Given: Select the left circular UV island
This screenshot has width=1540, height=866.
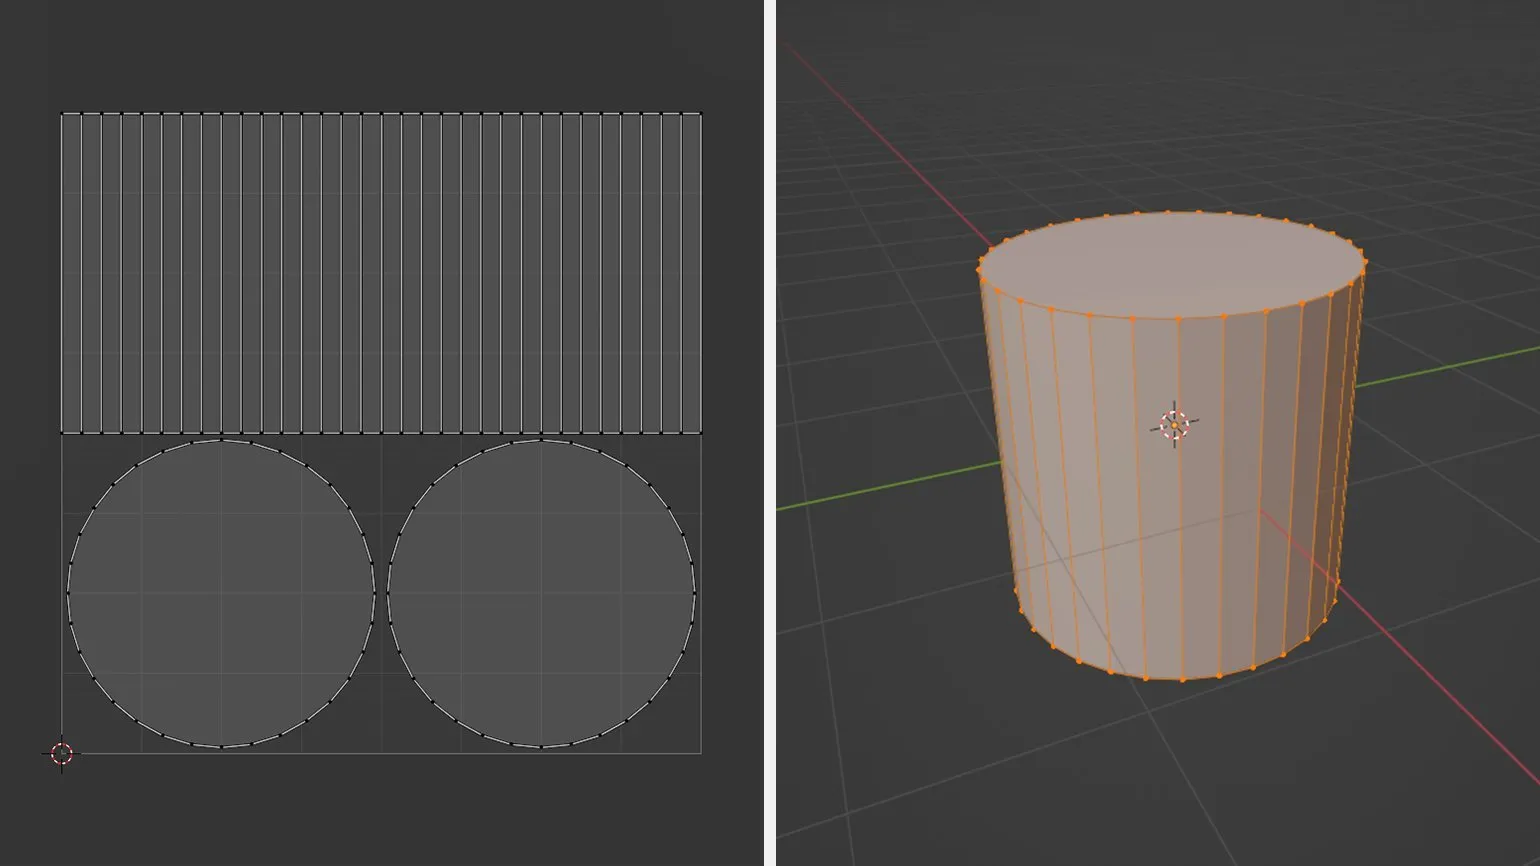Looking at the screenshot, I should pos(221,593).
